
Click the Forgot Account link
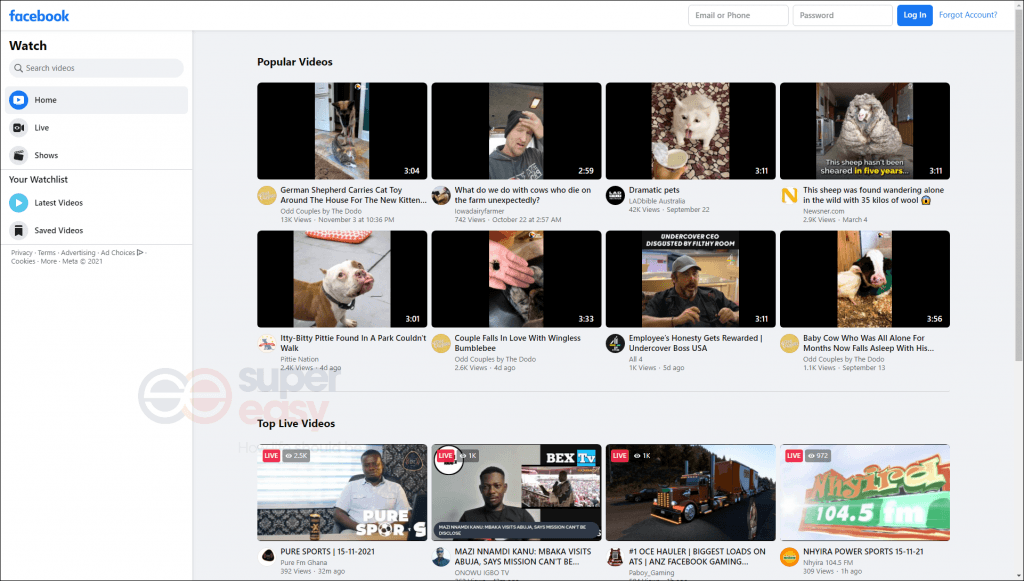(x=968, y=15)
